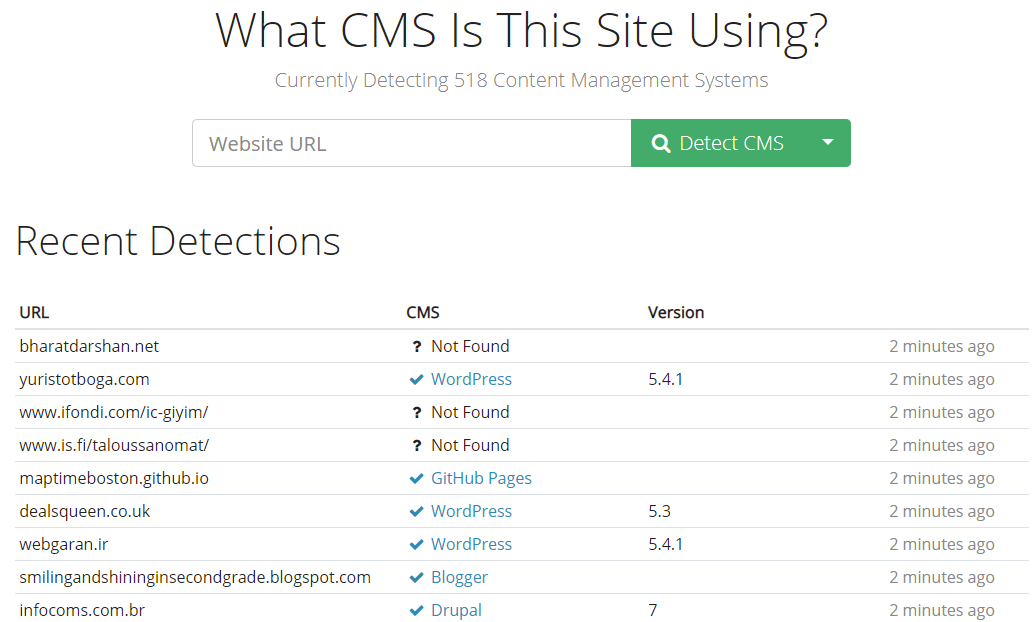The width and height of the screenshot is (1033, 622).
Task: Open the WordPress link for yuristotboga.com
Action: [x=471, y=379]
